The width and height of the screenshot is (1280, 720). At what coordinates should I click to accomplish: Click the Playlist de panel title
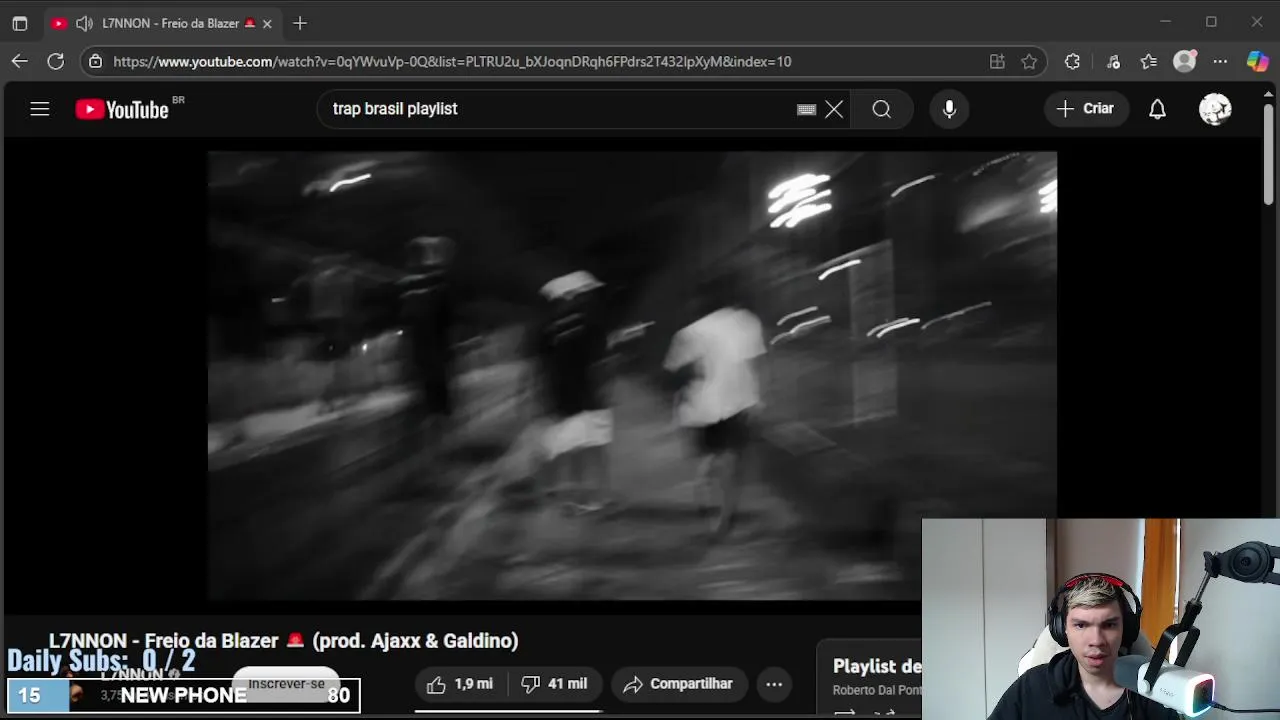(877, 666)
